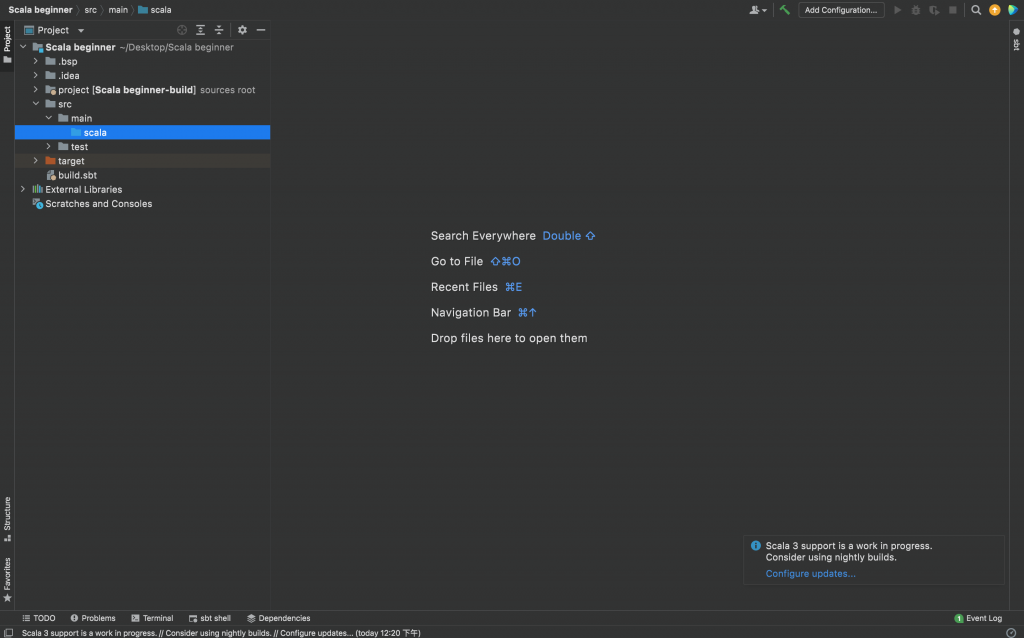Select the target folder row
Screen dimensions: 1024x638
142,161
